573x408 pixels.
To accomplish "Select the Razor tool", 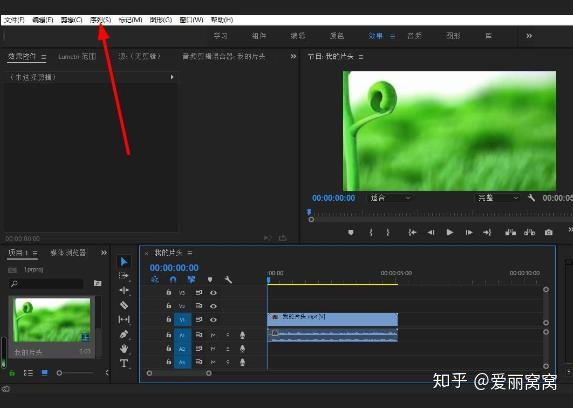I will tap(124, 305).
